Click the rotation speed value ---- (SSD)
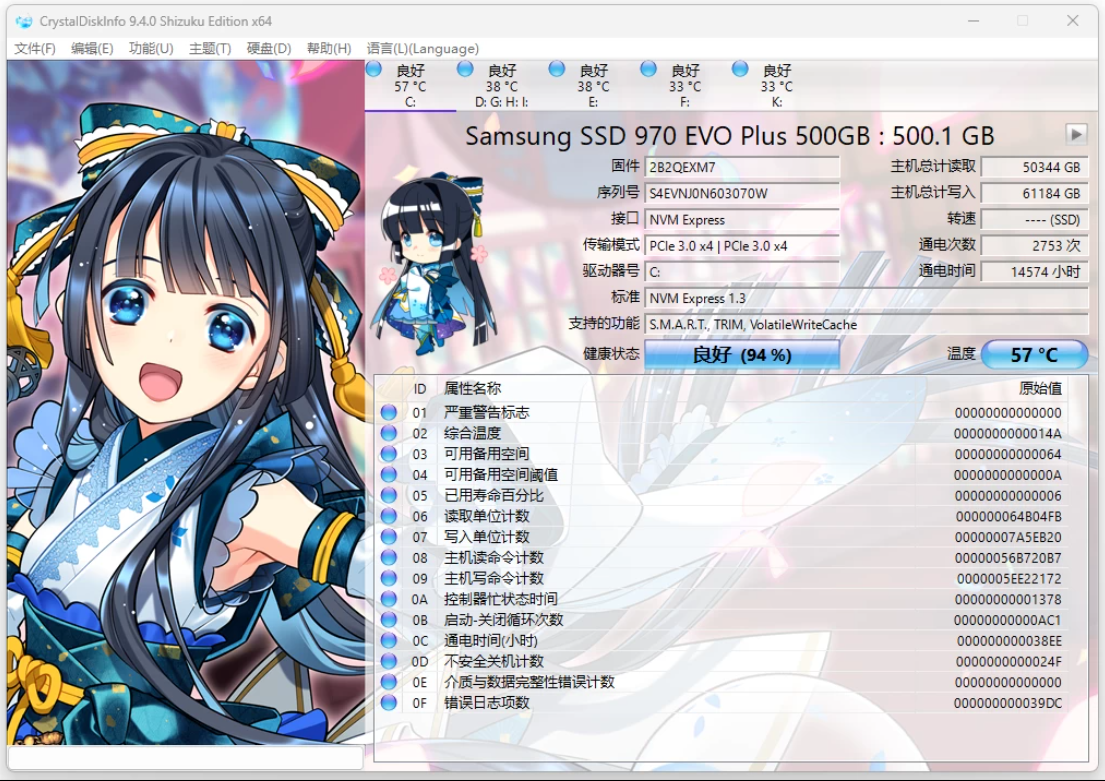This screenshot has width=1105, height=781. [x=1034, y=220]
